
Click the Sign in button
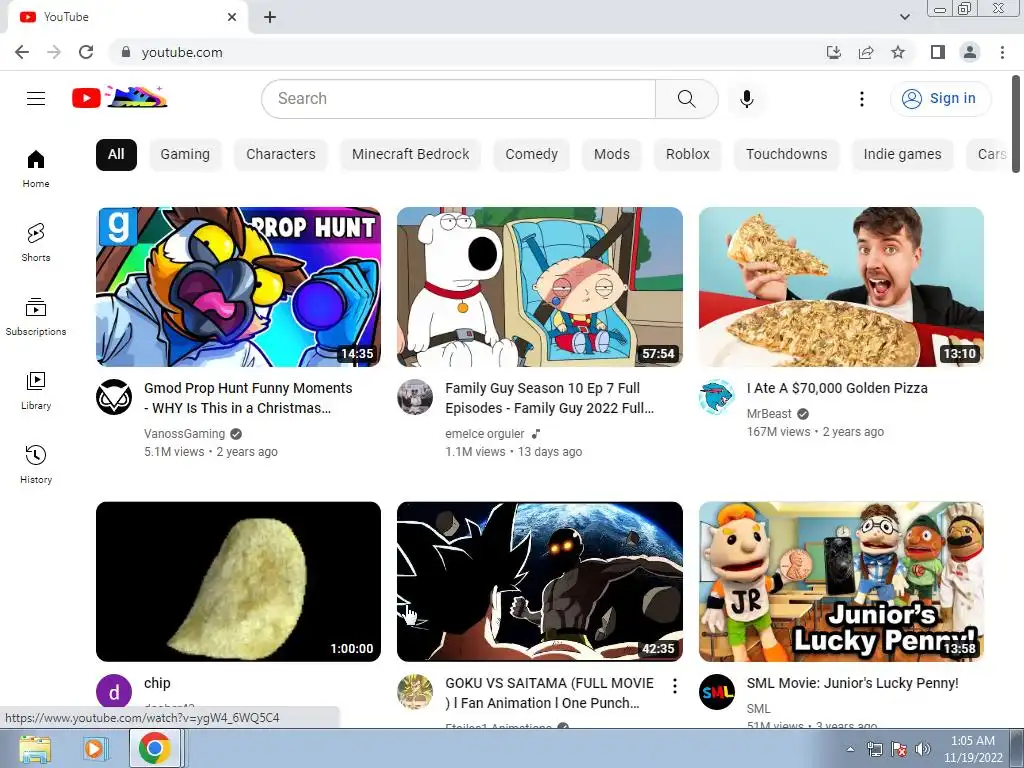pyautogui.click(x=940, y=99)
